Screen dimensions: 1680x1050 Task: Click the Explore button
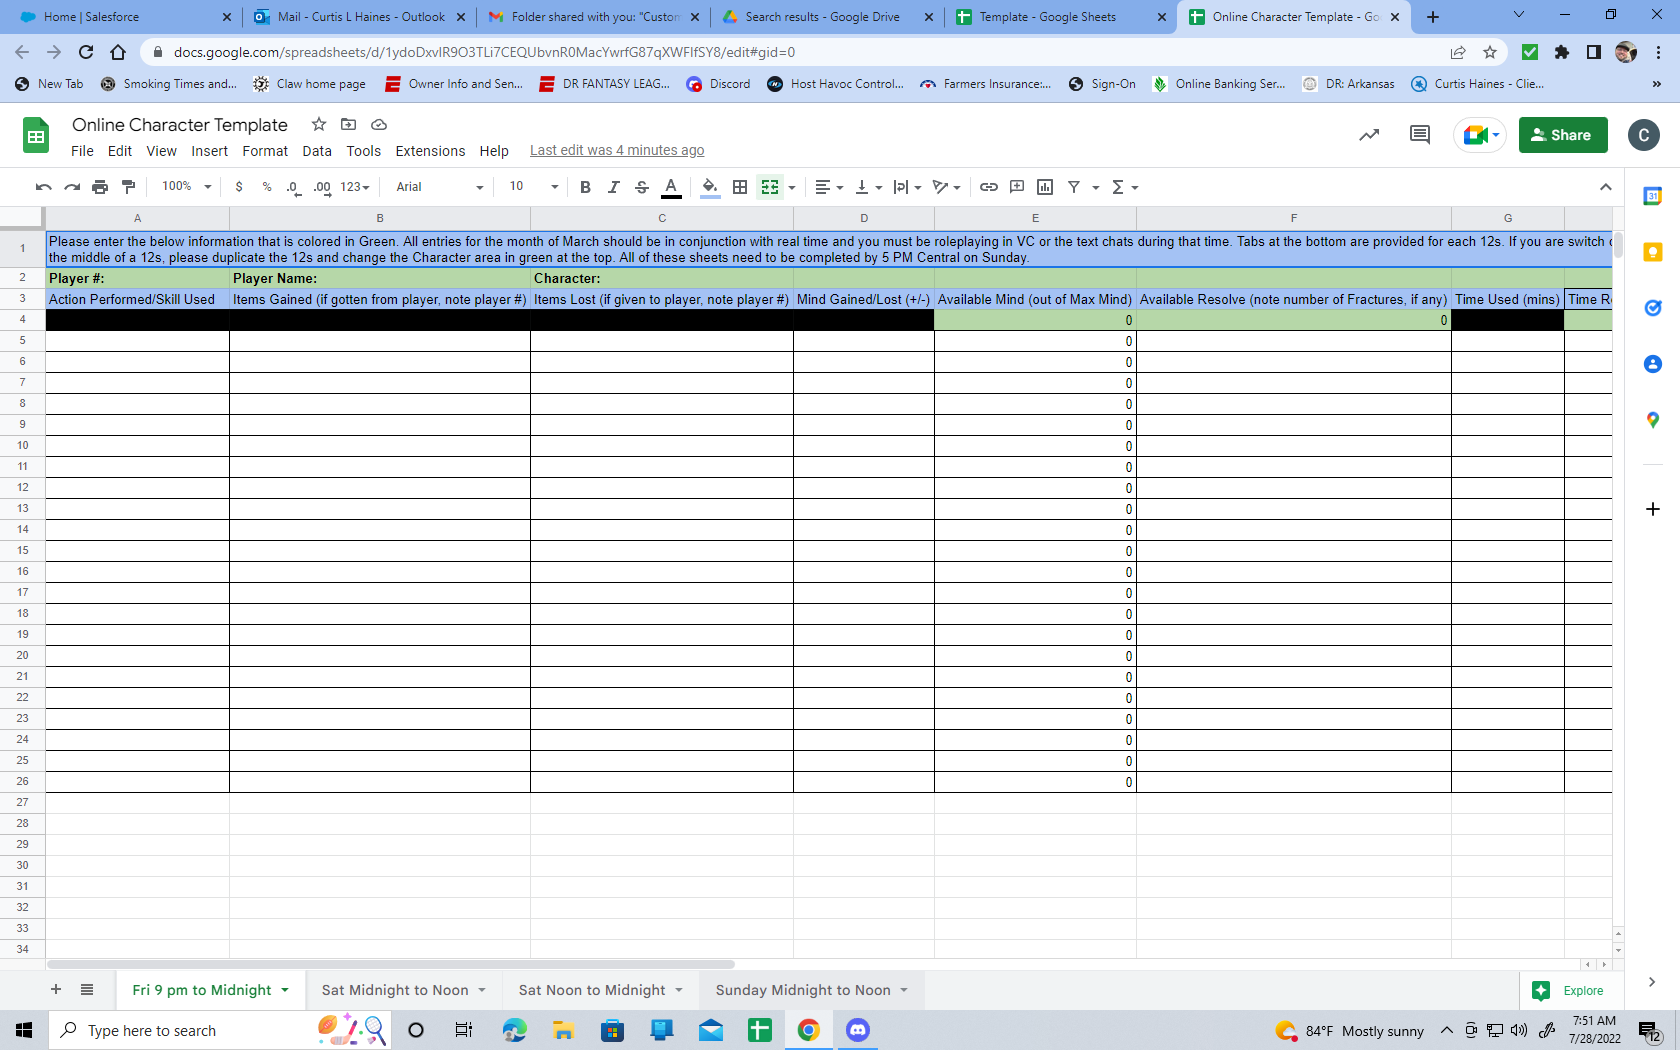[x=1568, y=990]
